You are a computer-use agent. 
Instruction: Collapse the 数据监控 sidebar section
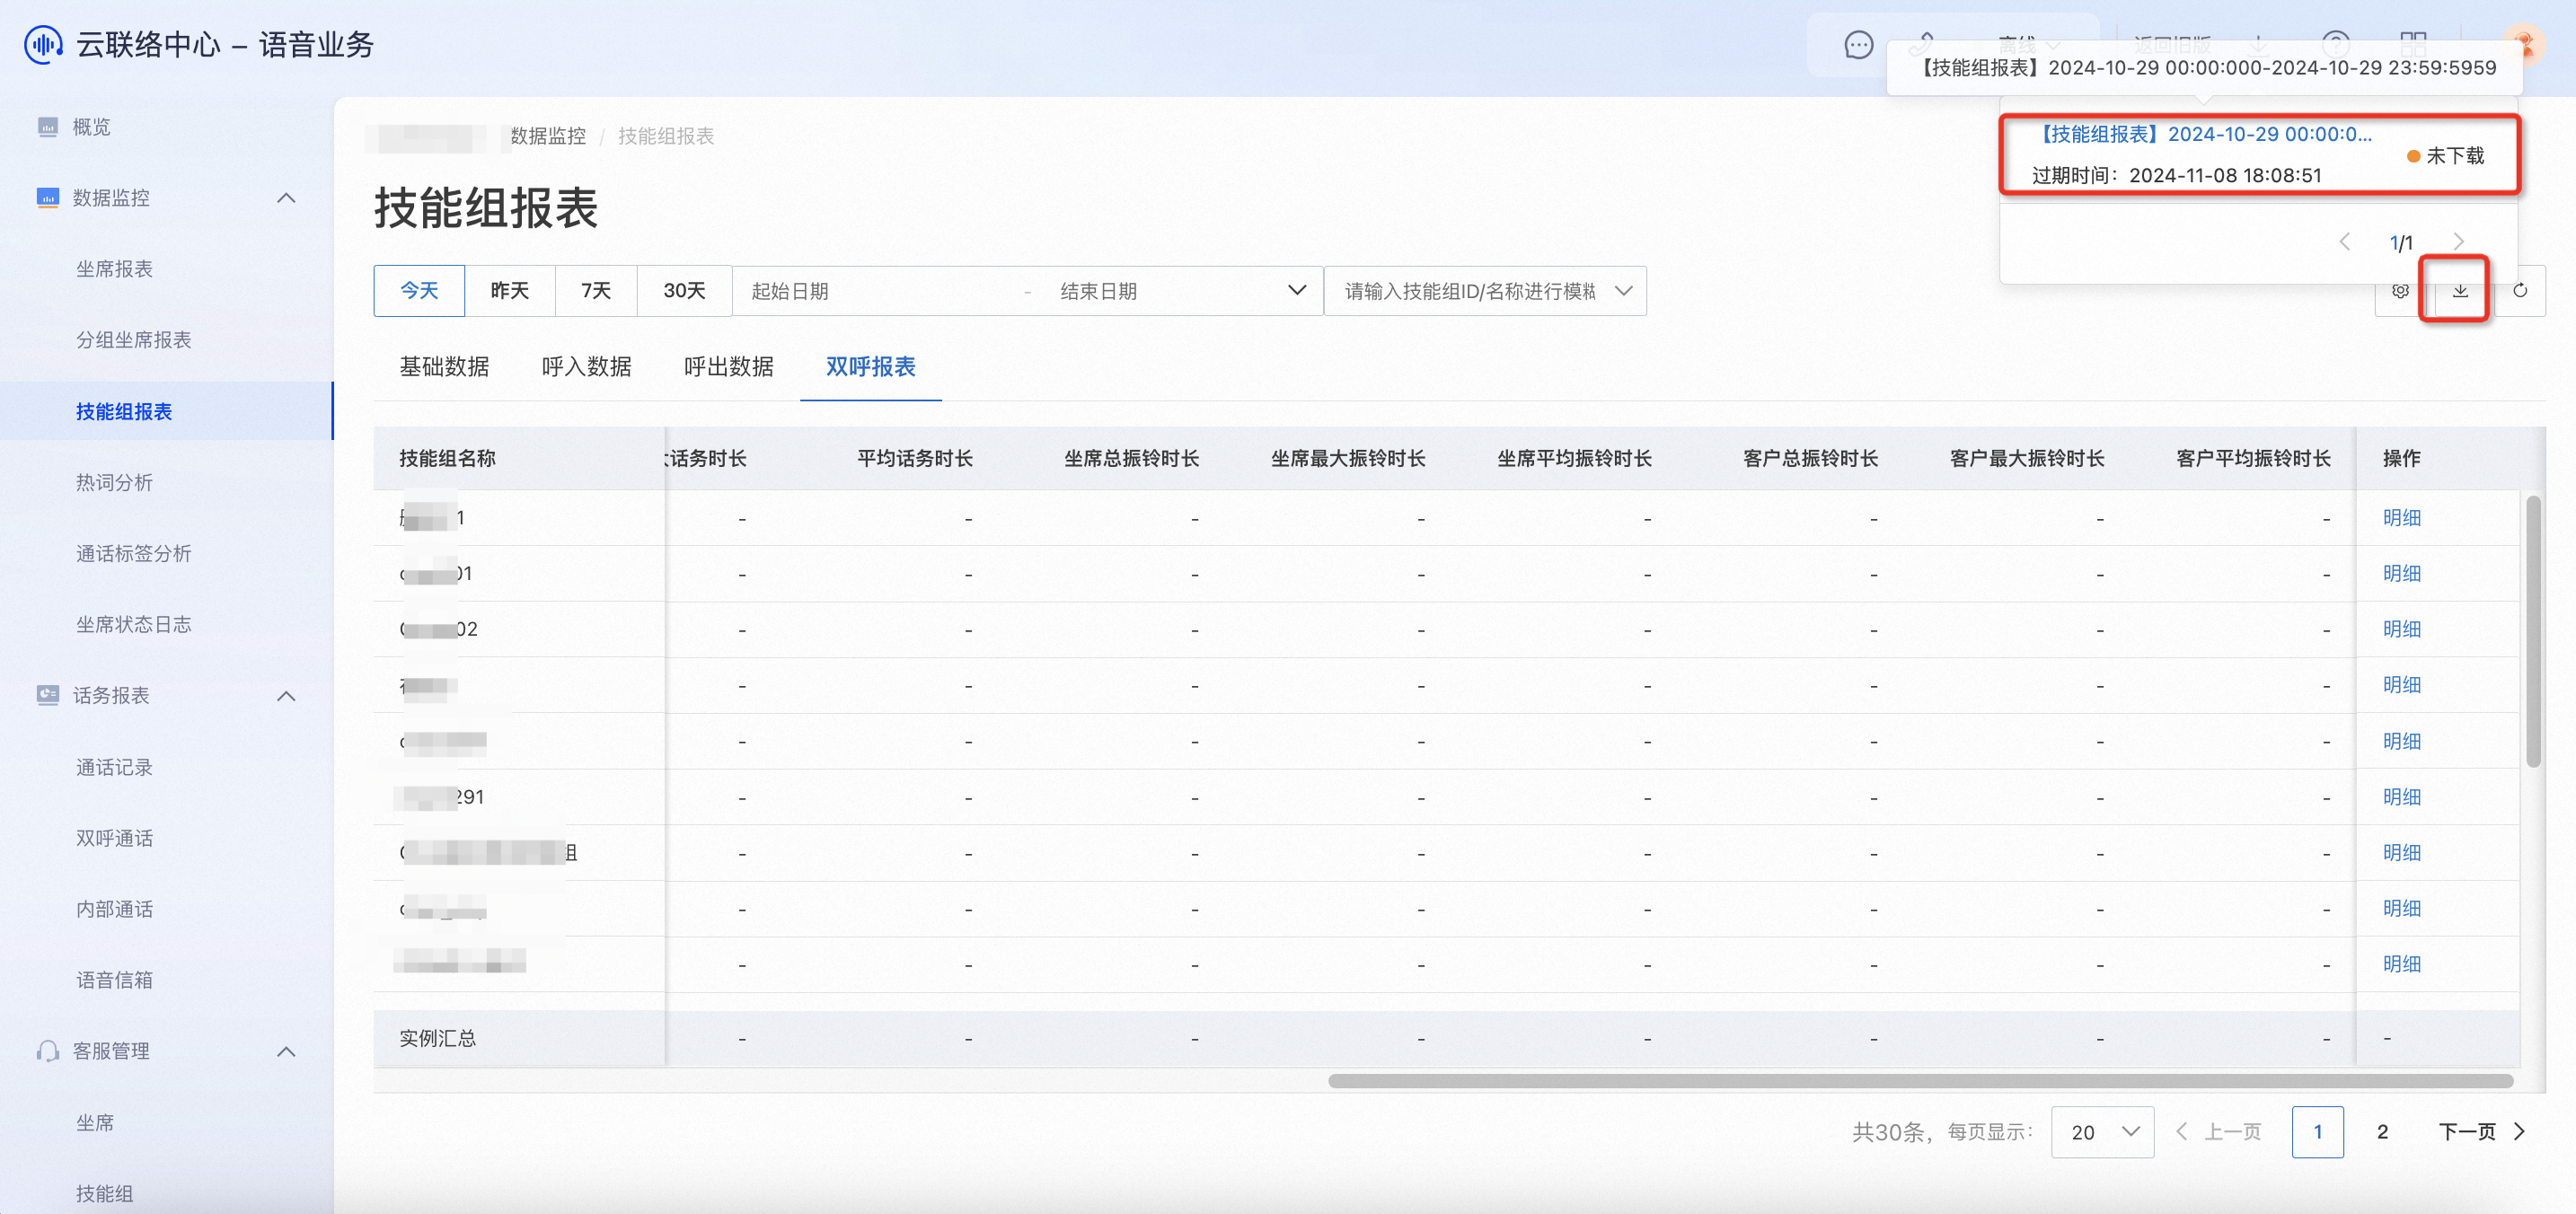286,198
